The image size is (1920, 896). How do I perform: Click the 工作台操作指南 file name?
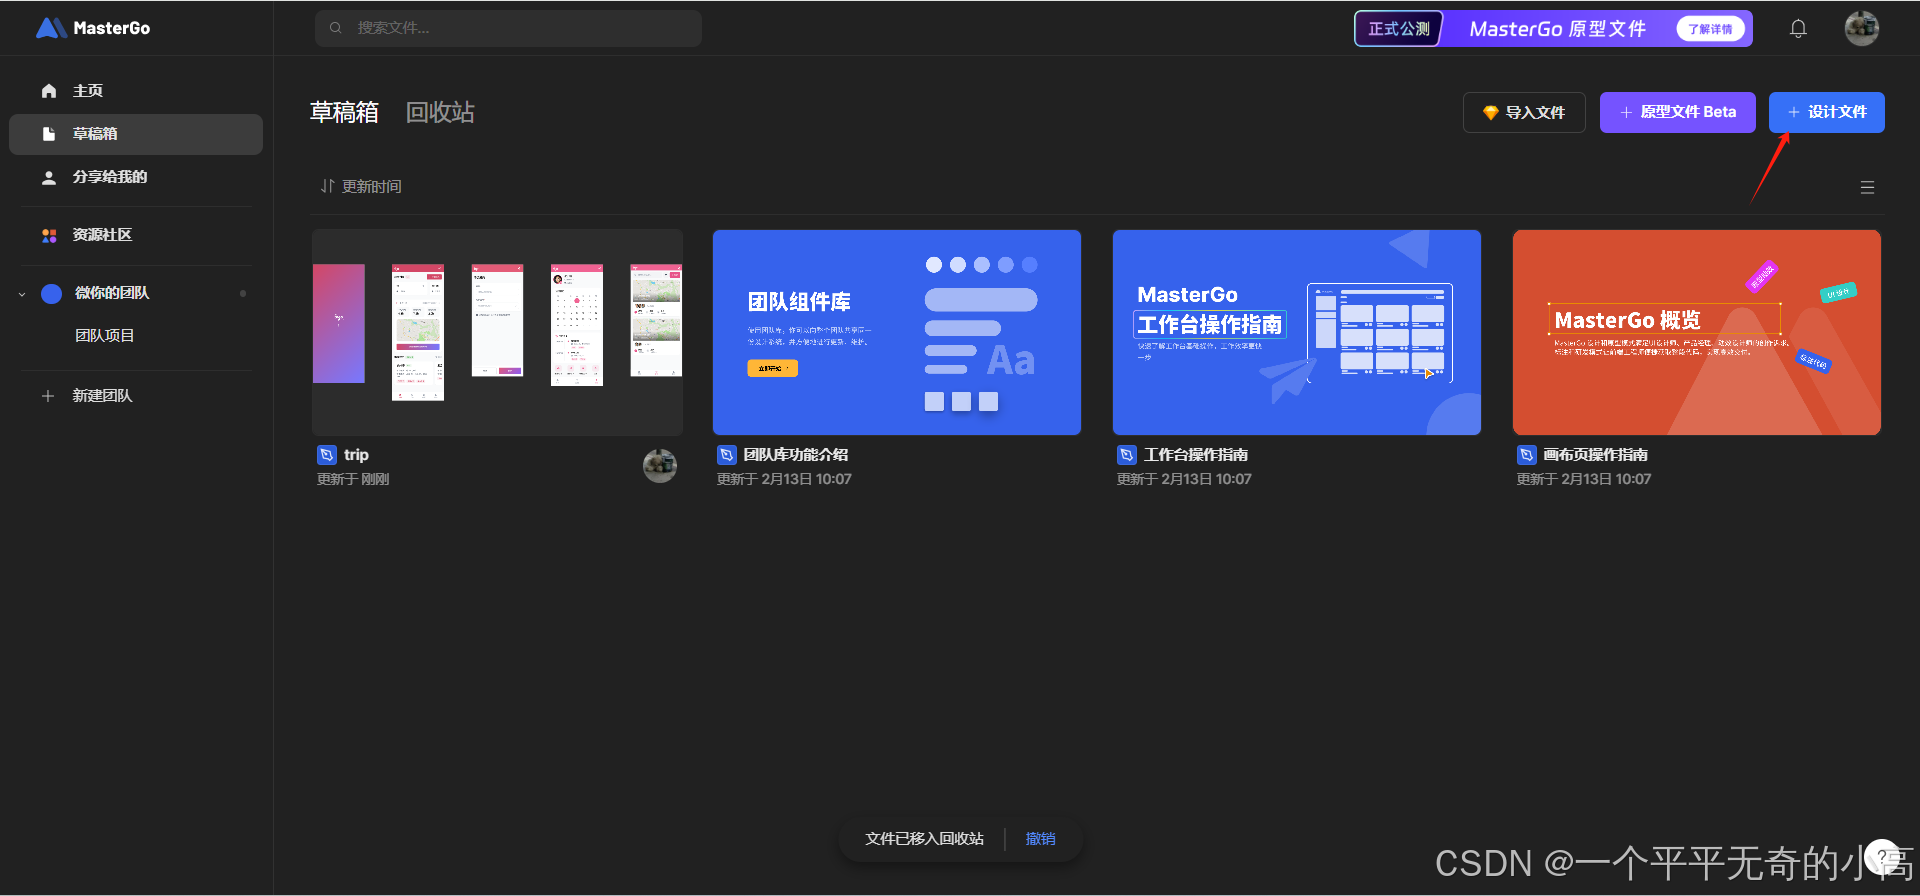(x=1196, y=455)
